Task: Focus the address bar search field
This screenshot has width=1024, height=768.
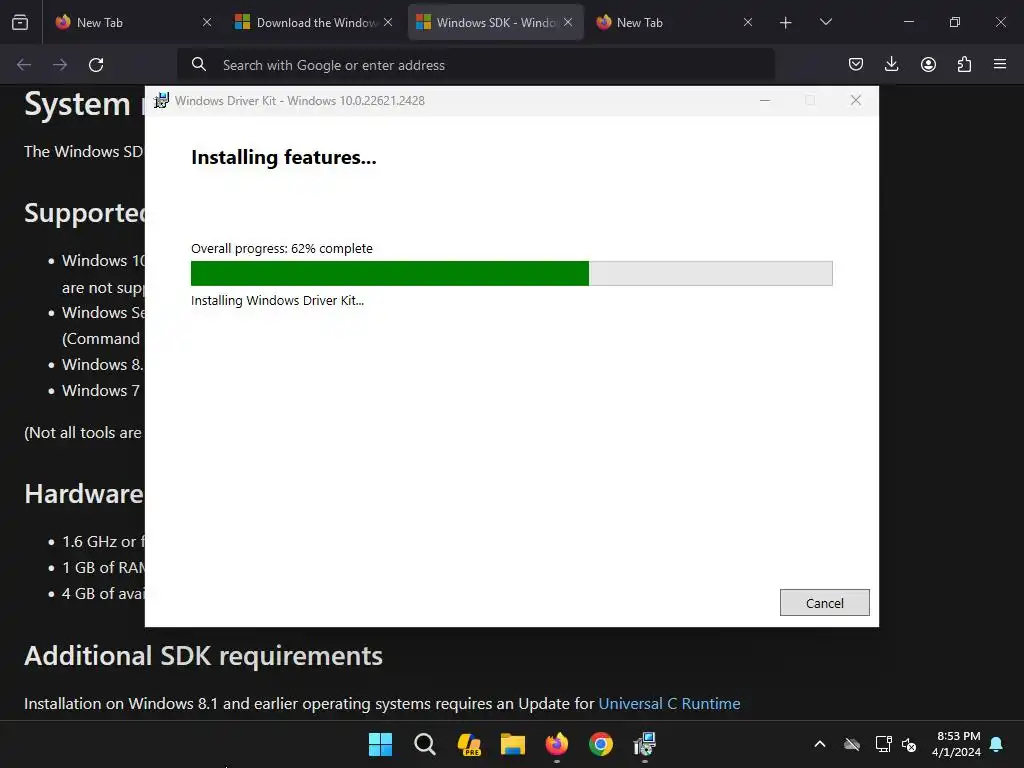Action: (x=476, y=65)
